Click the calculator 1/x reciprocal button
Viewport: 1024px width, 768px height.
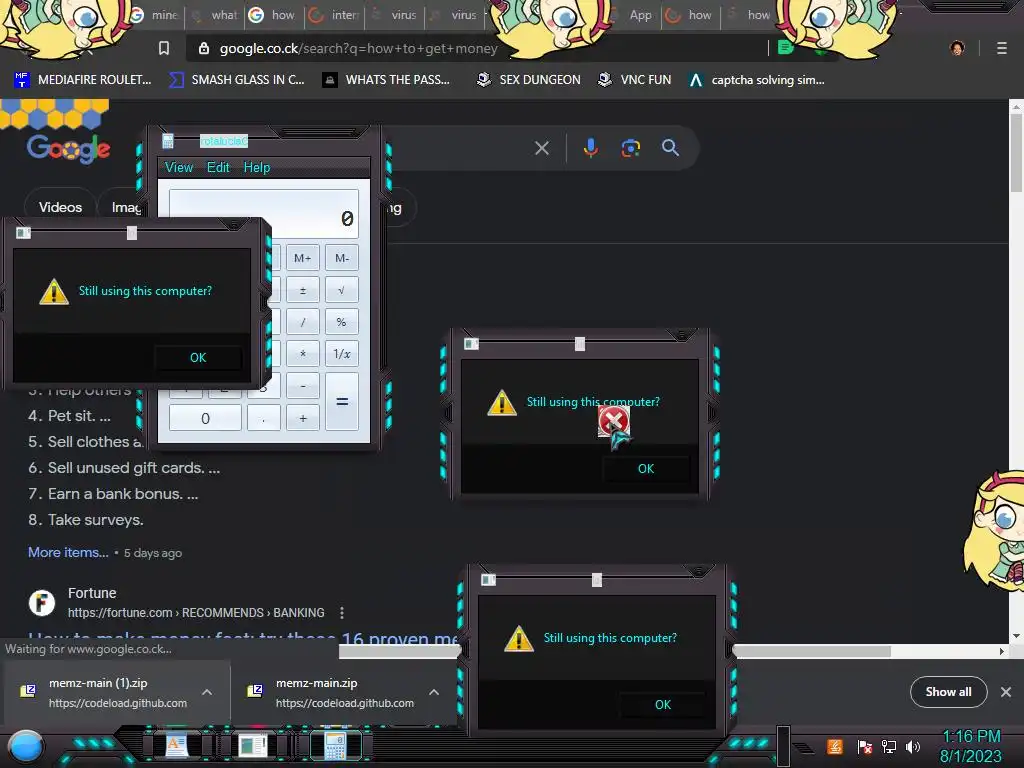click(342, 353)
